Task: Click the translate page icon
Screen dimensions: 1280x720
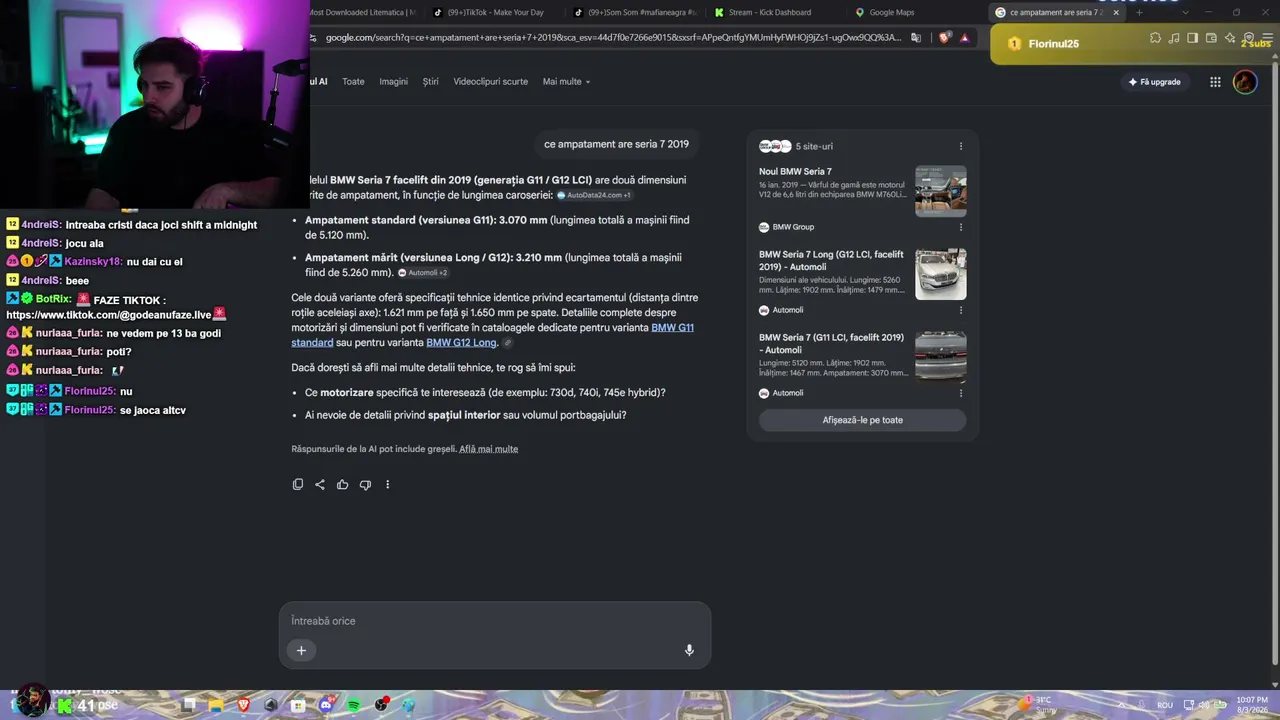Action: (916, 38)
